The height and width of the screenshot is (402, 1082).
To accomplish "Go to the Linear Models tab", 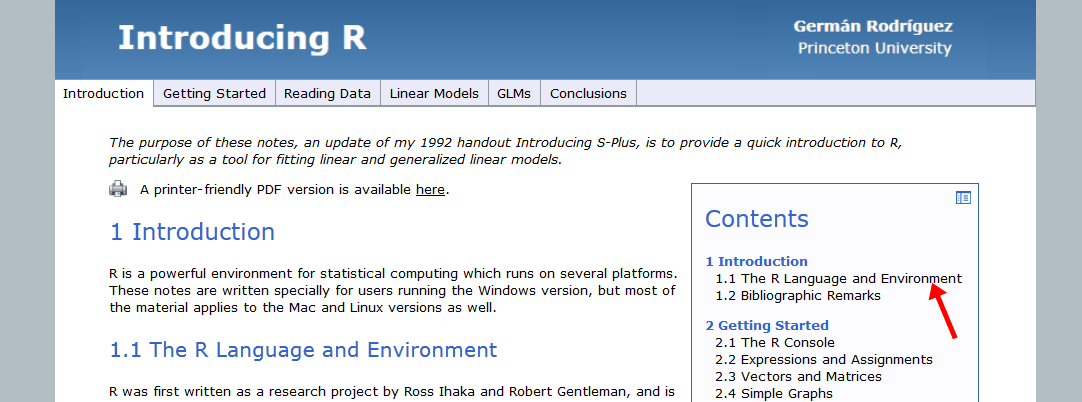I will coord(434,94).
